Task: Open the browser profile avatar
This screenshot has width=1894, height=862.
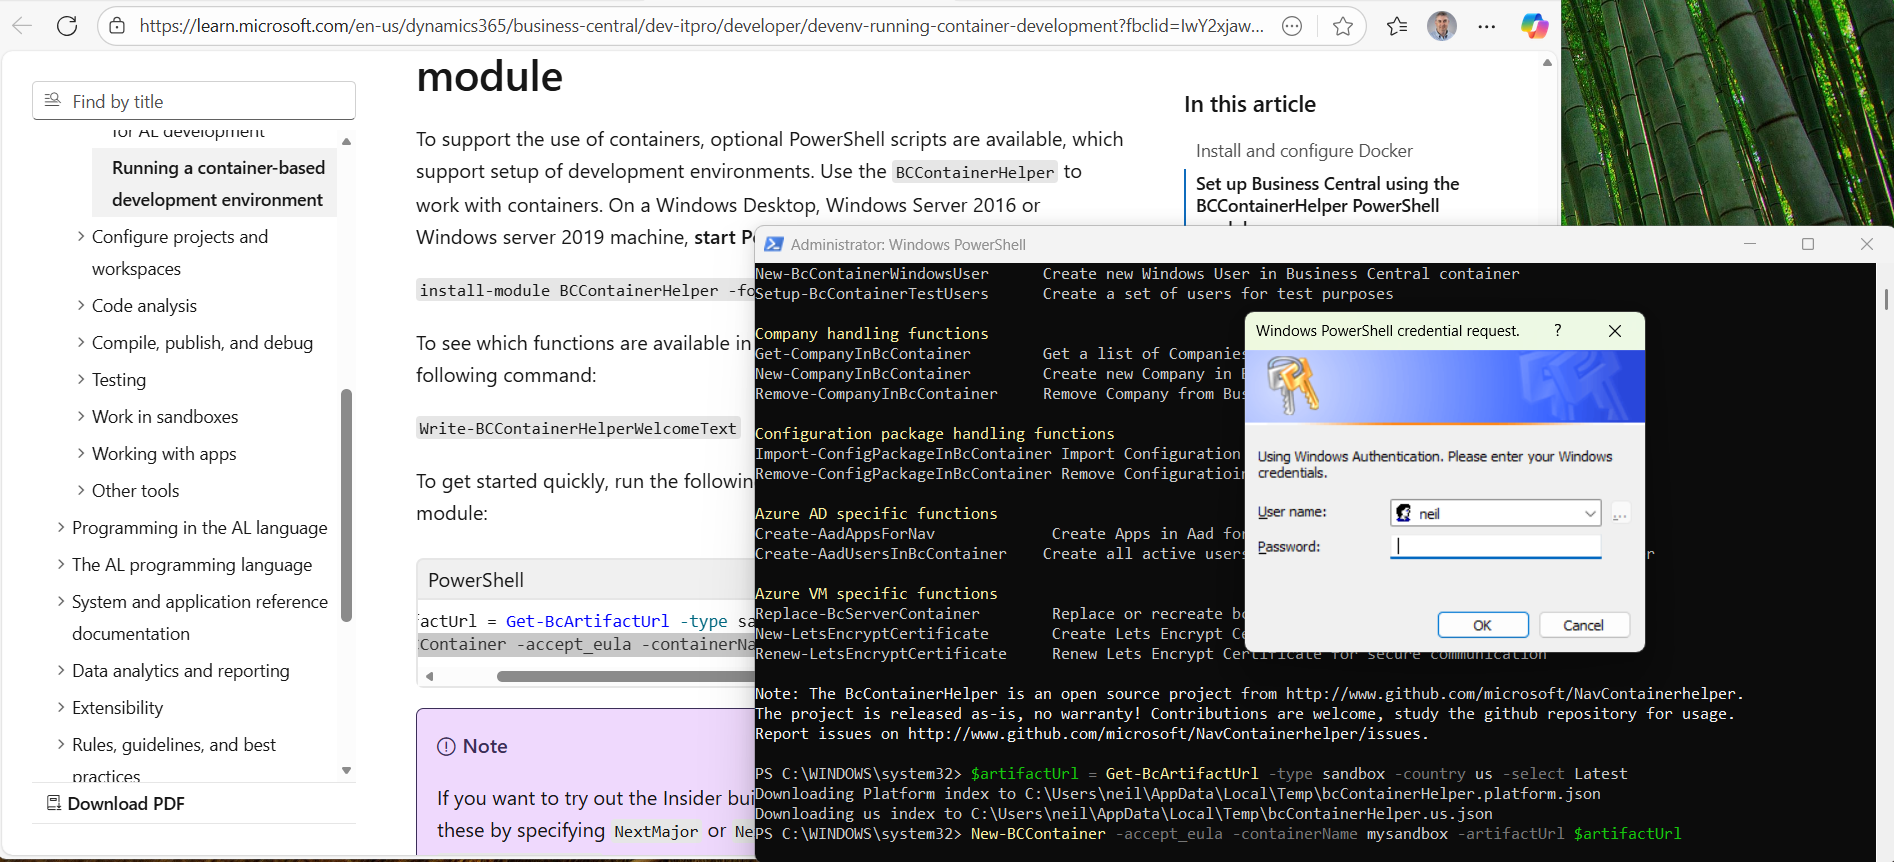Action: (x=1441, y=26)
